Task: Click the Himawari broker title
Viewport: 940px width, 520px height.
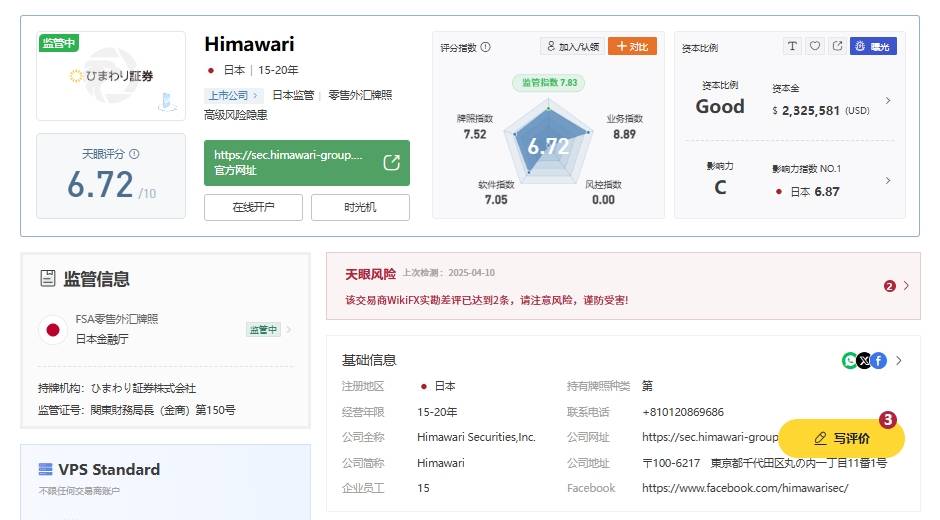Action: coord(249,44)
